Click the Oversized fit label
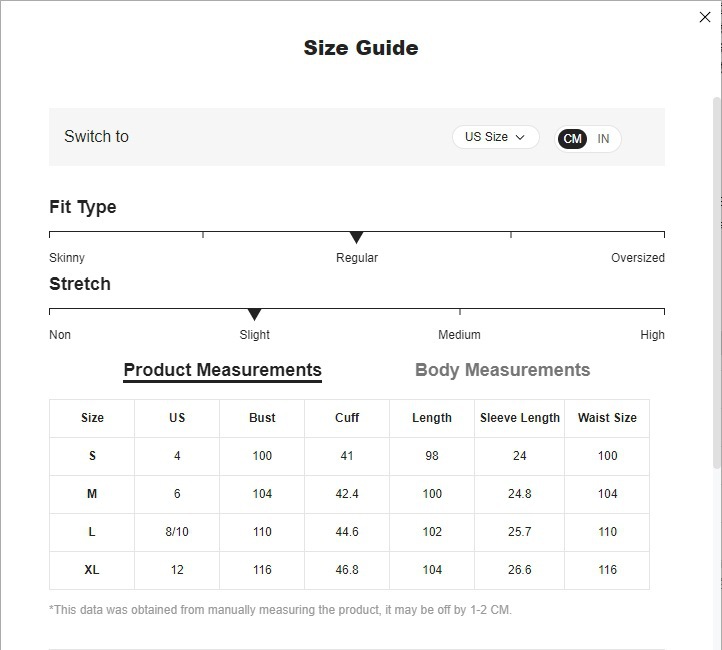The image size is (722, 650). 637,258
